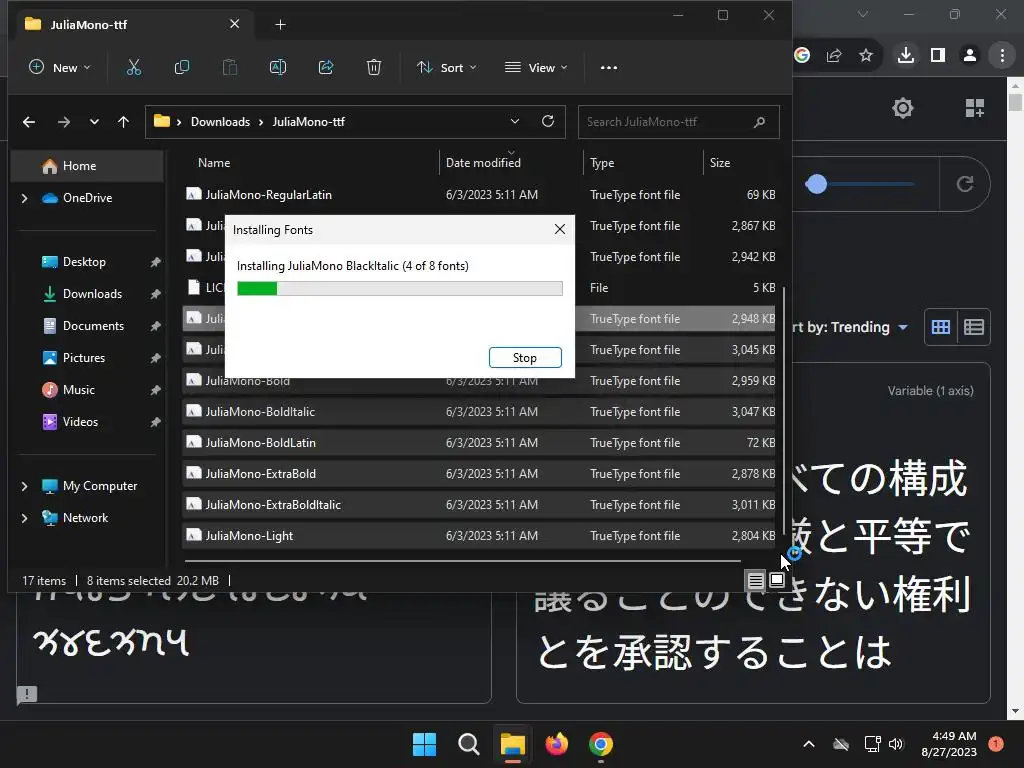Open Chrome downloads icon
The image size is (1024, 768).
click(x=906, y=56)
